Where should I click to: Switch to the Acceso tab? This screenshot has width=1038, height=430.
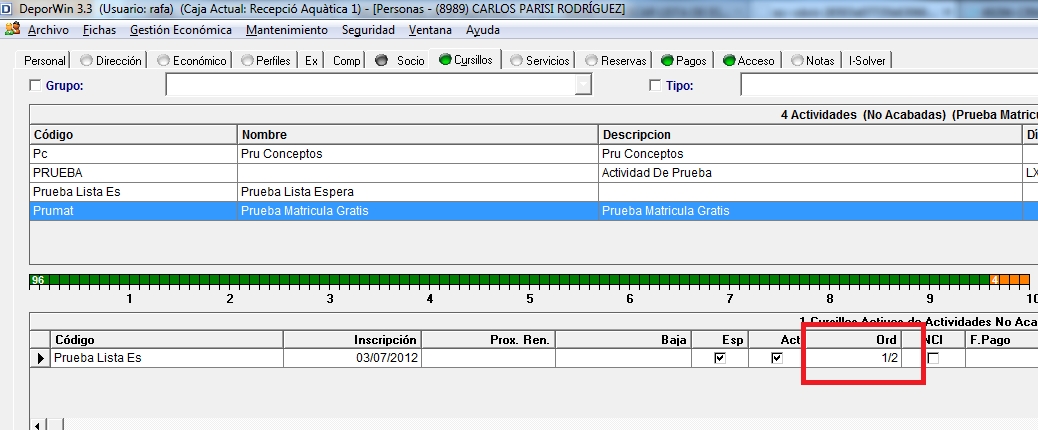(x=748, y=60)
